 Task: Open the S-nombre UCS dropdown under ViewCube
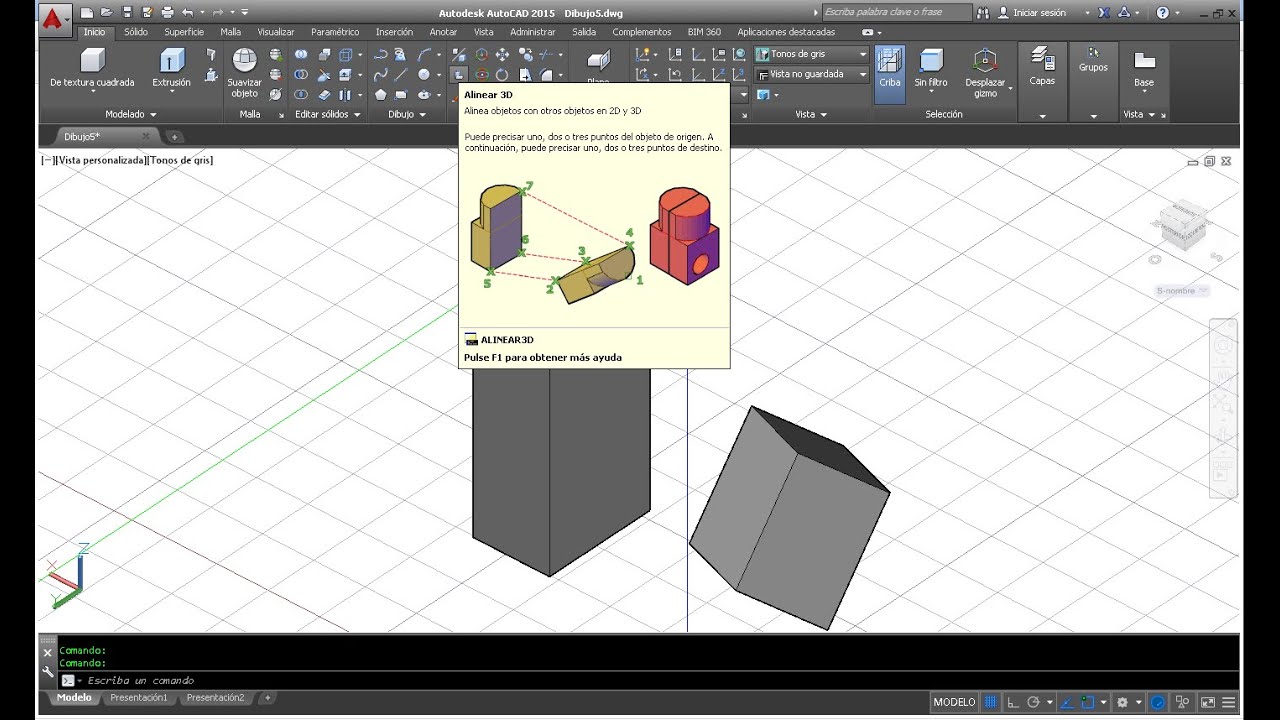tap(1182, 291)
